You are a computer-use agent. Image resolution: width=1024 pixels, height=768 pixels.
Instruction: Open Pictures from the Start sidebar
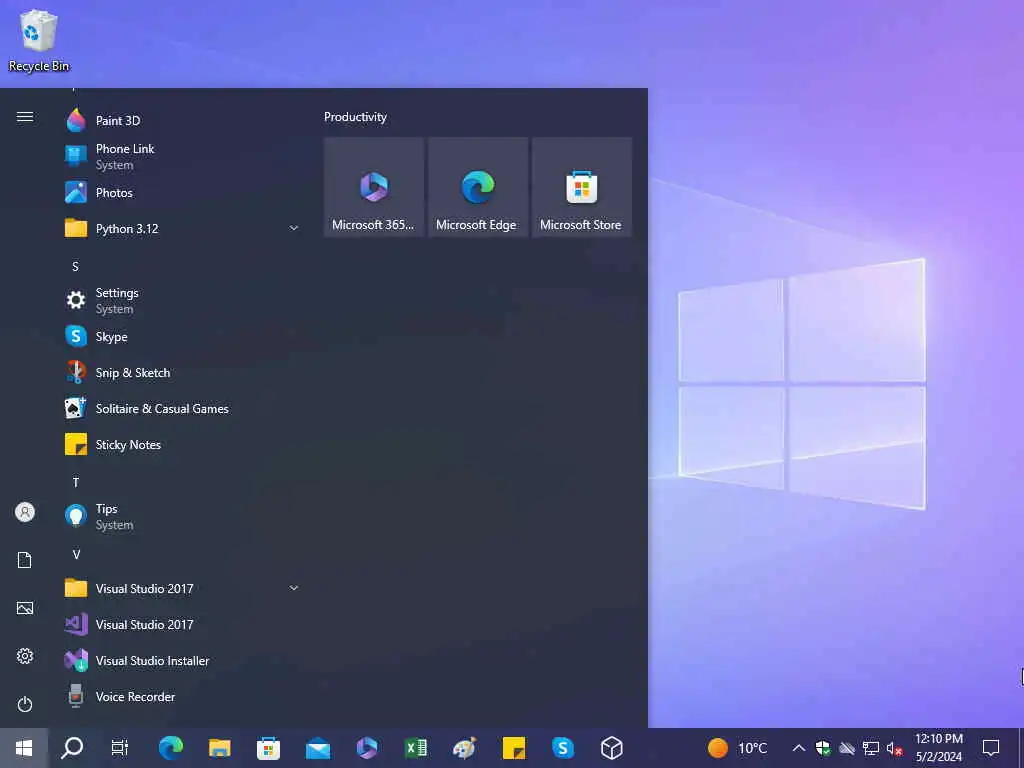pyautogui.click(x=25, y=608)
